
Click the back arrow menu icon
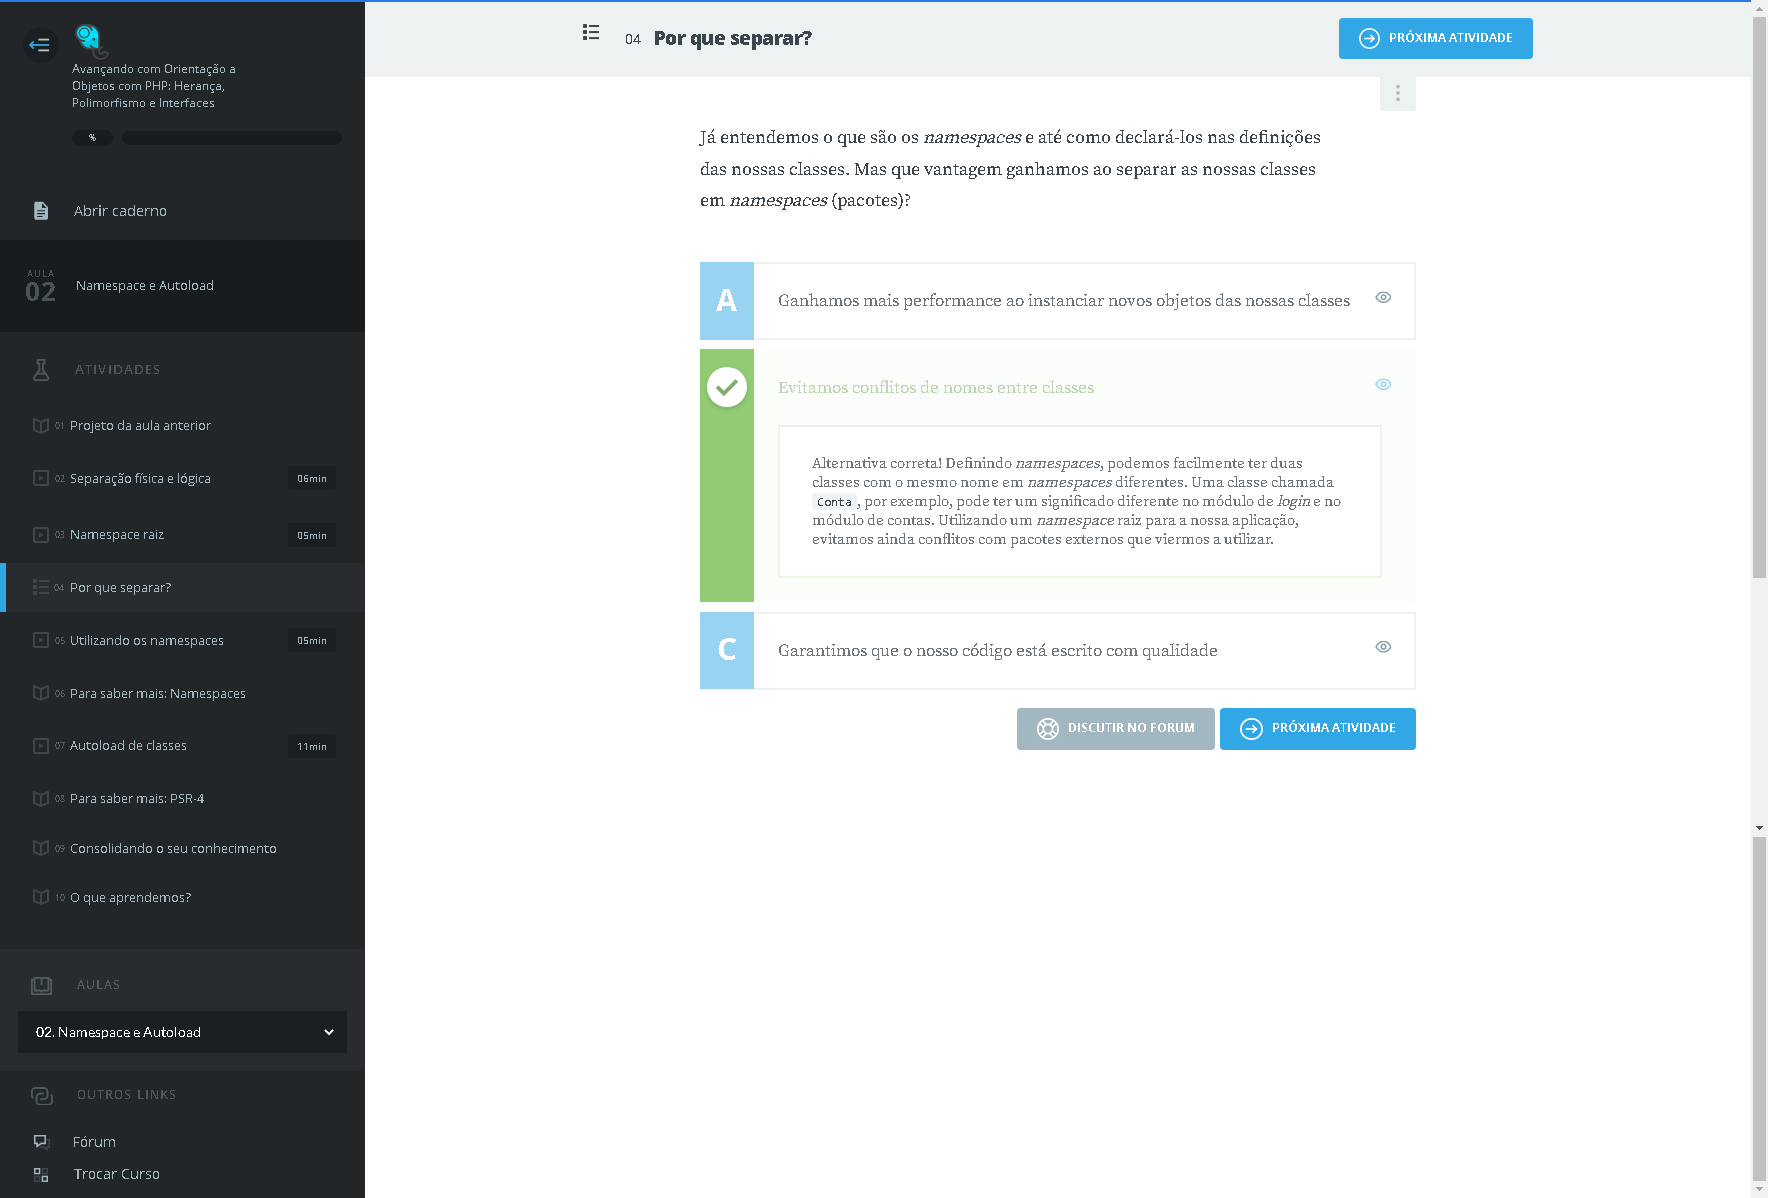click(x=40, y=45)
